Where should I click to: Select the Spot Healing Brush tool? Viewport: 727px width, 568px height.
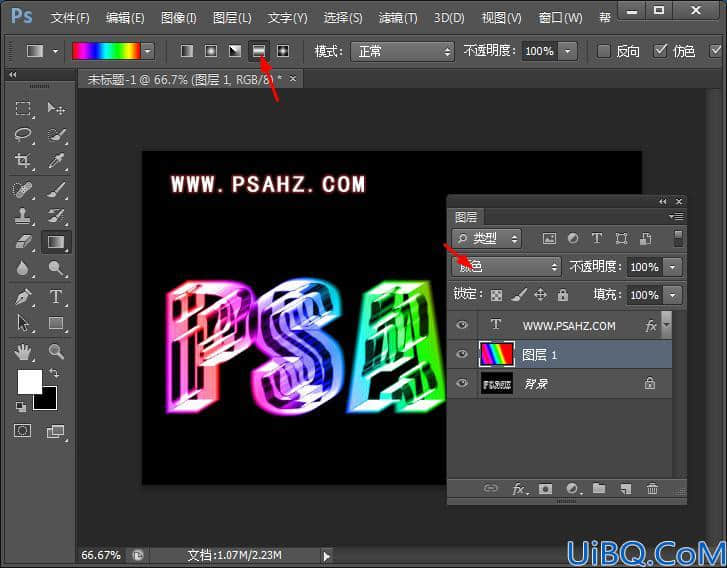[x=23, y=190]
